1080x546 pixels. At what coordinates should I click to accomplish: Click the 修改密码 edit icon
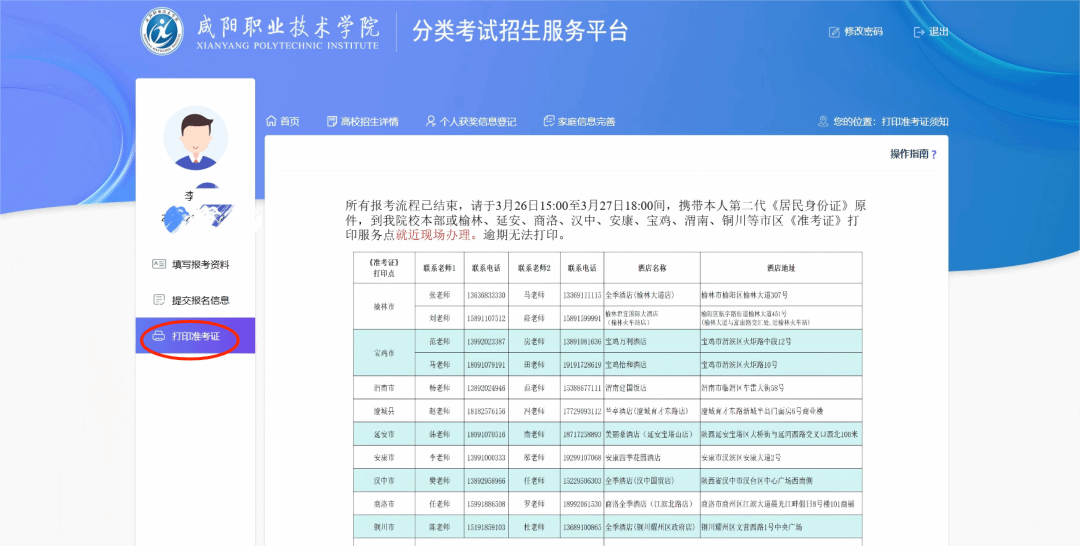pos(834,32)
